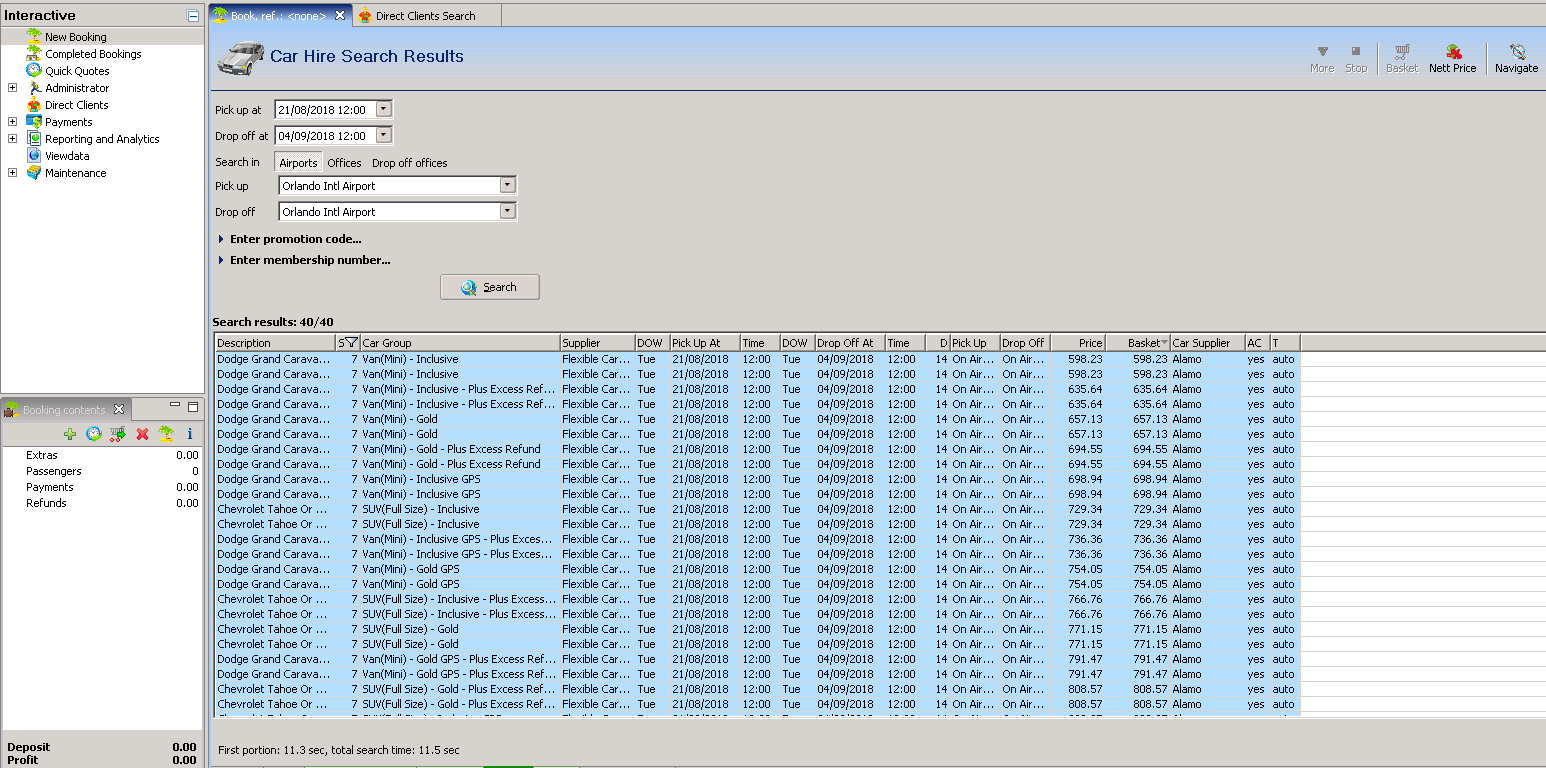Sort by Description column header
The image size is (1546, 768).
275,343
